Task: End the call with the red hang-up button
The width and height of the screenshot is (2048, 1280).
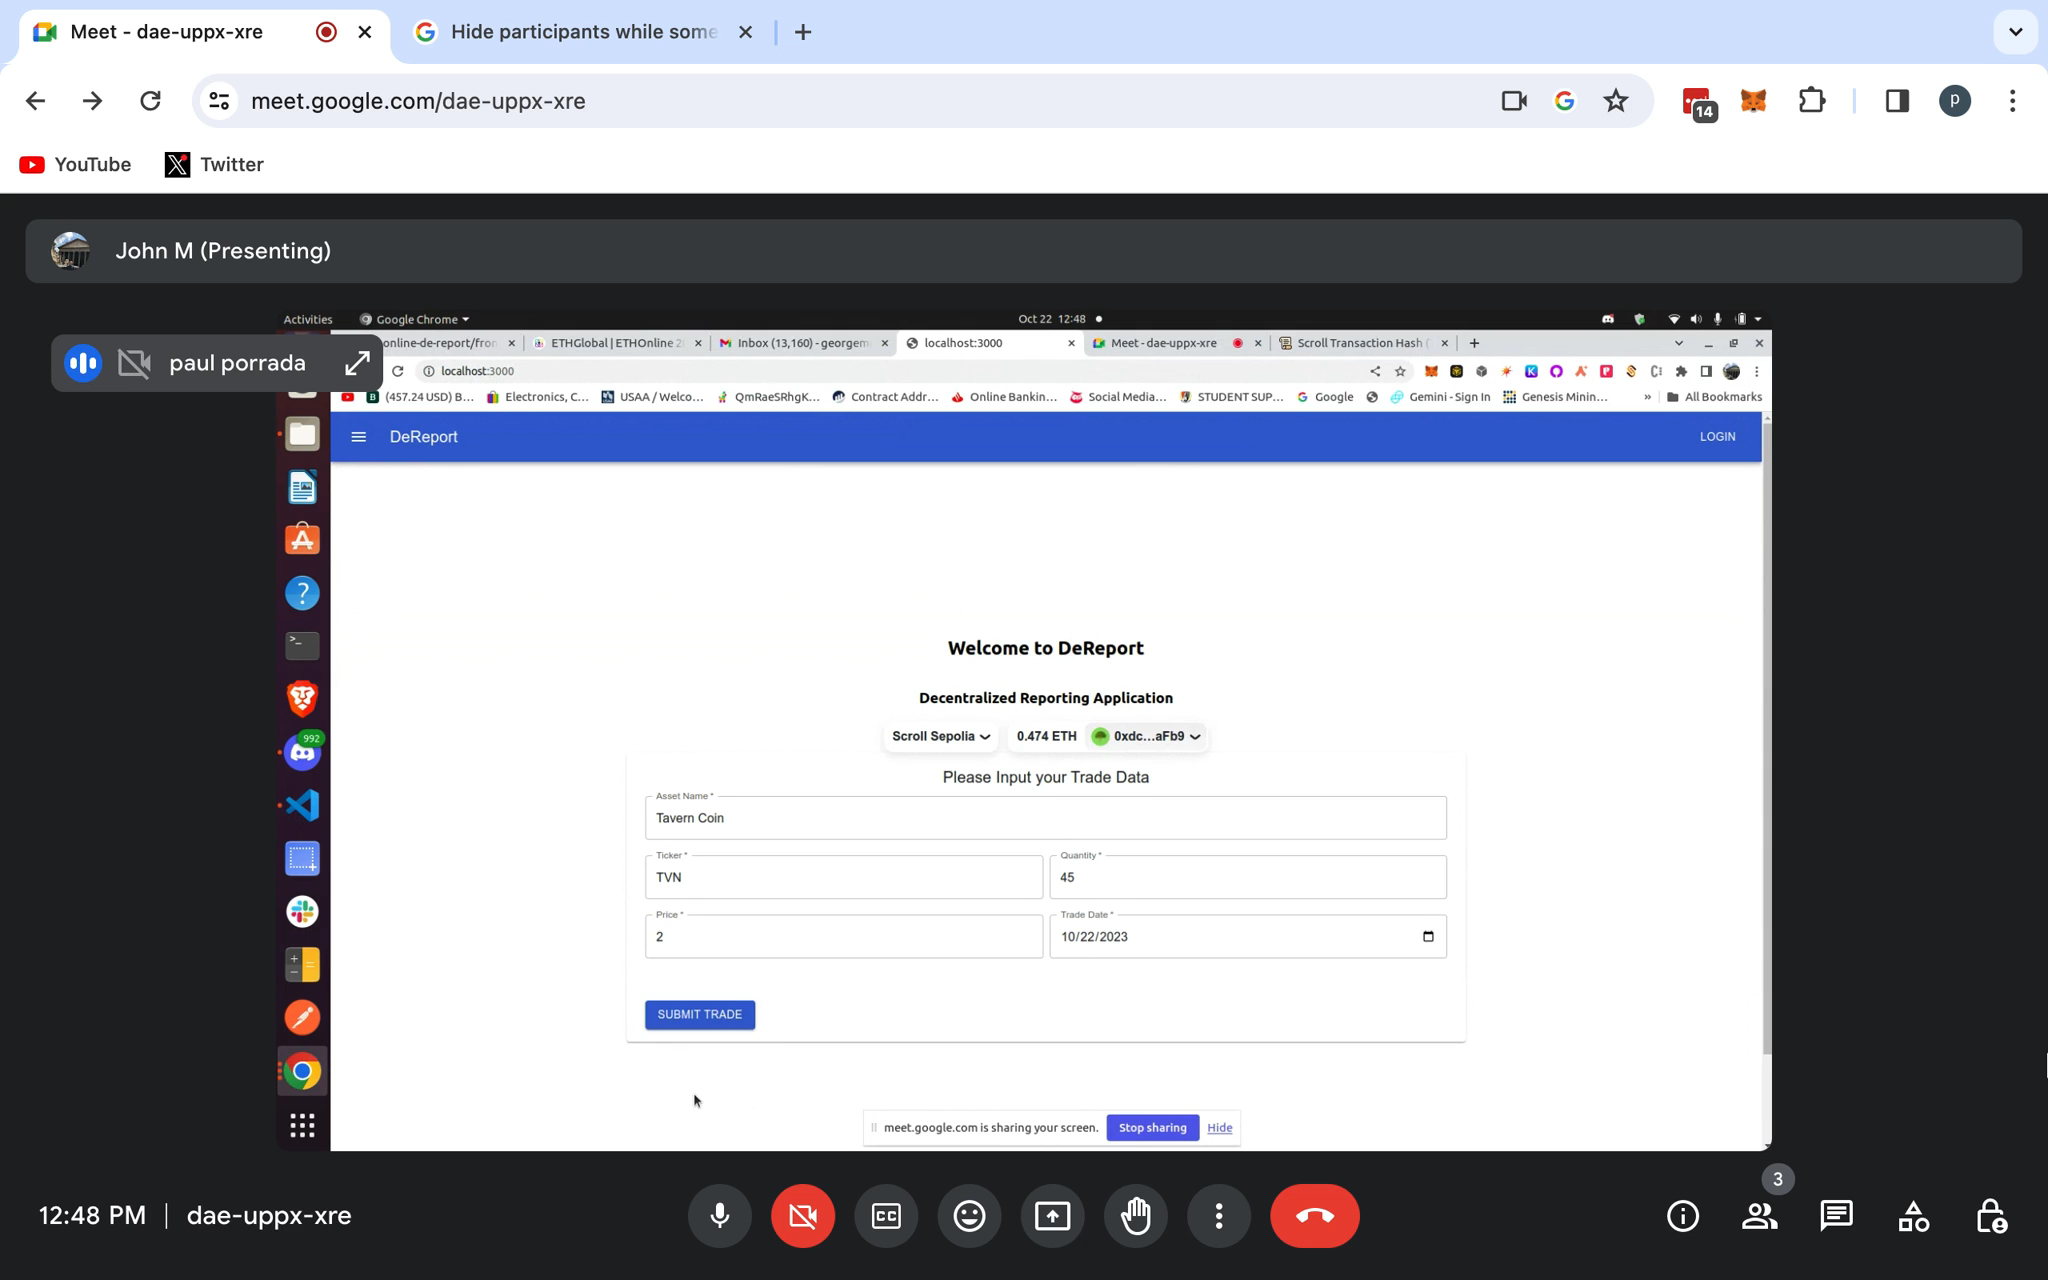Action: 1314,1216
